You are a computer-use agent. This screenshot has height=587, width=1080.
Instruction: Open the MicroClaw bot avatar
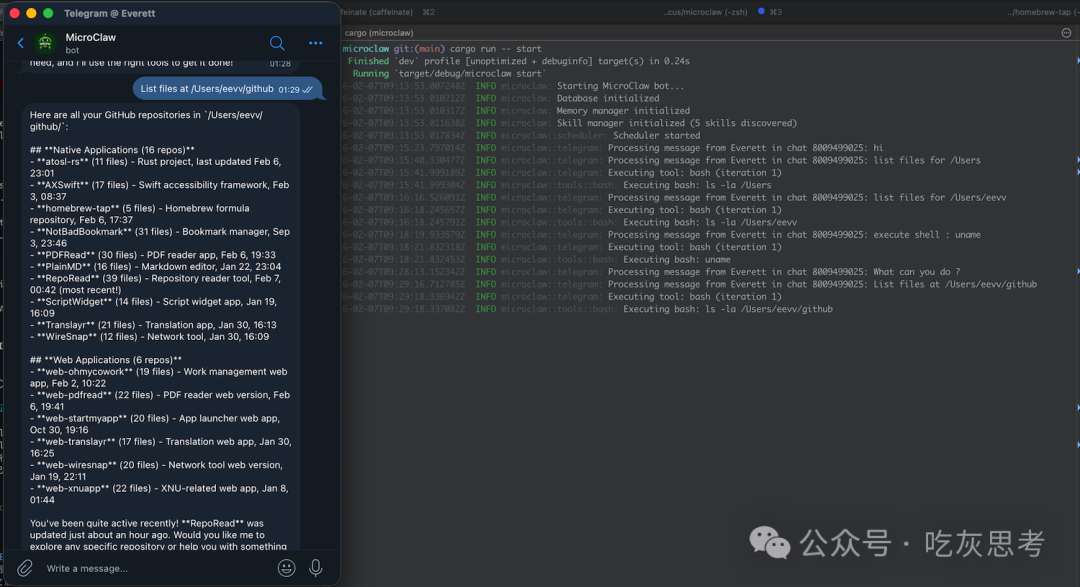[x=45, y=43]
